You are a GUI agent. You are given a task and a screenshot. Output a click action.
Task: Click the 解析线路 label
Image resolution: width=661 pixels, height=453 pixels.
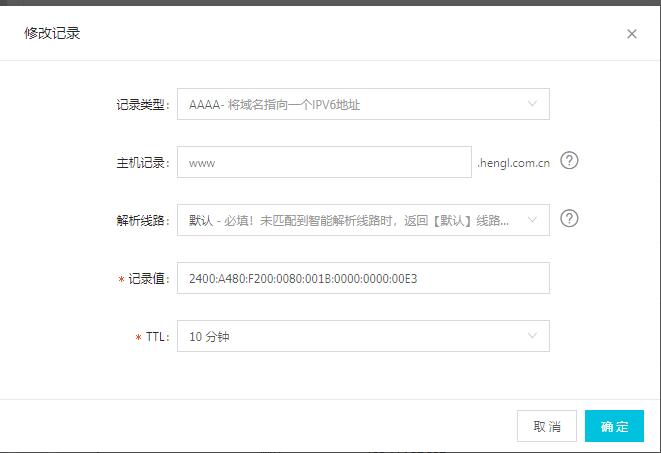coord(143,220)
